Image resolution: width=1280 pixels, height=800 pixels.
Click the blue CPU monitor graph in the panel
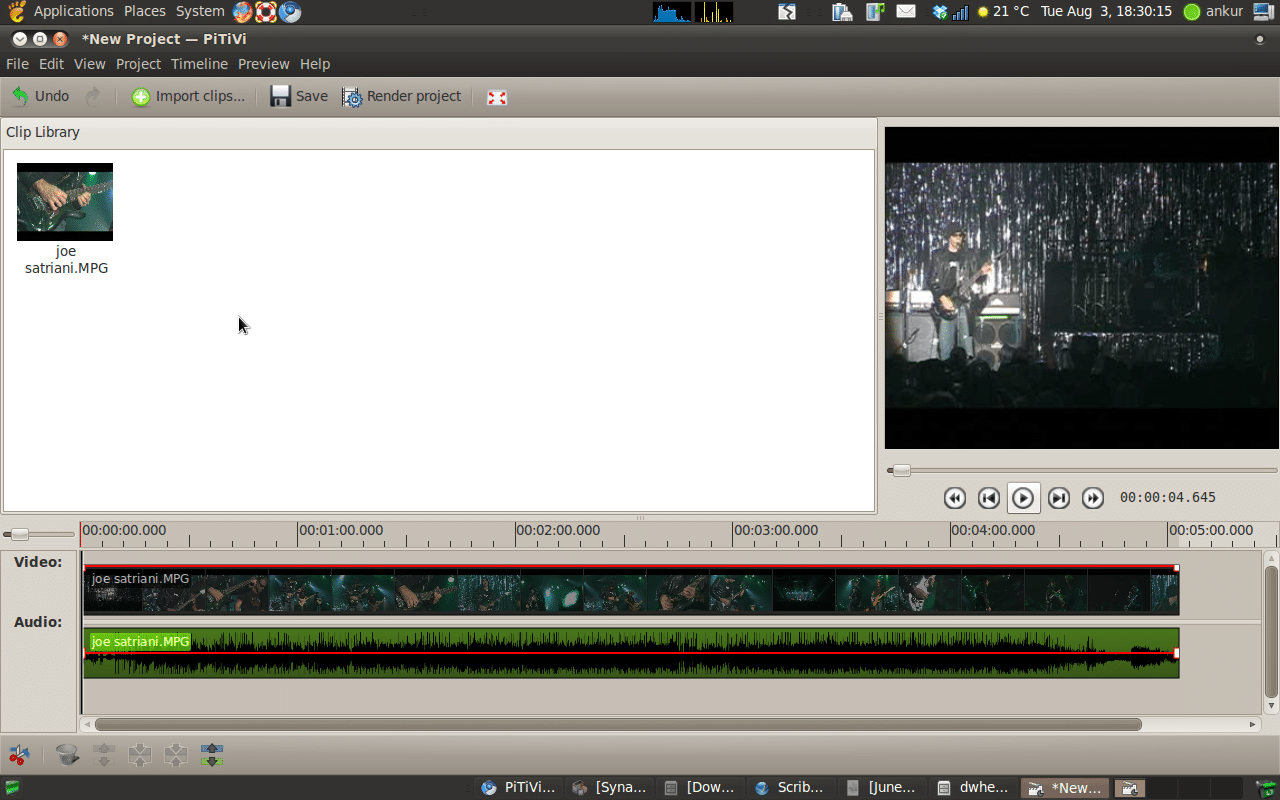[672, 12]
